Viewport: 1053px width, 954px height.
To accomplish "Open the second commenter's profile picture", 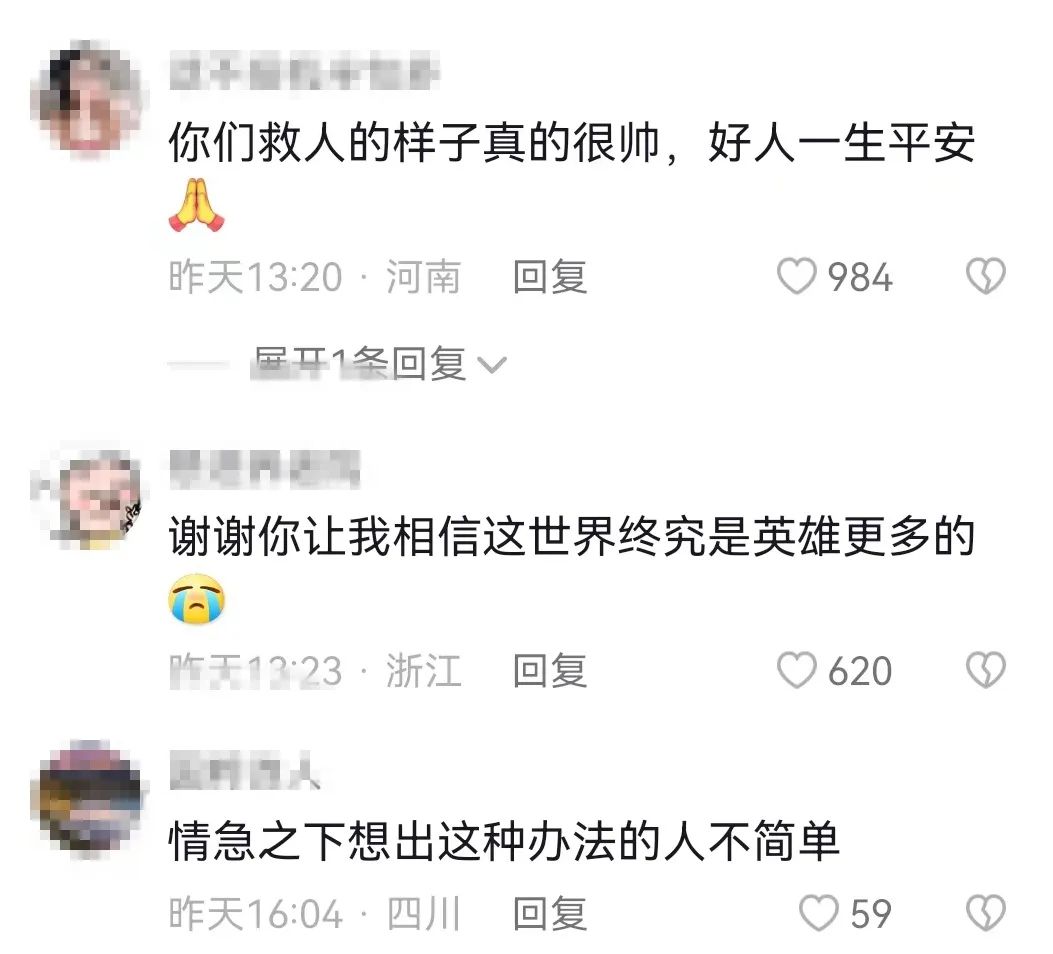I will click(88, 497).
